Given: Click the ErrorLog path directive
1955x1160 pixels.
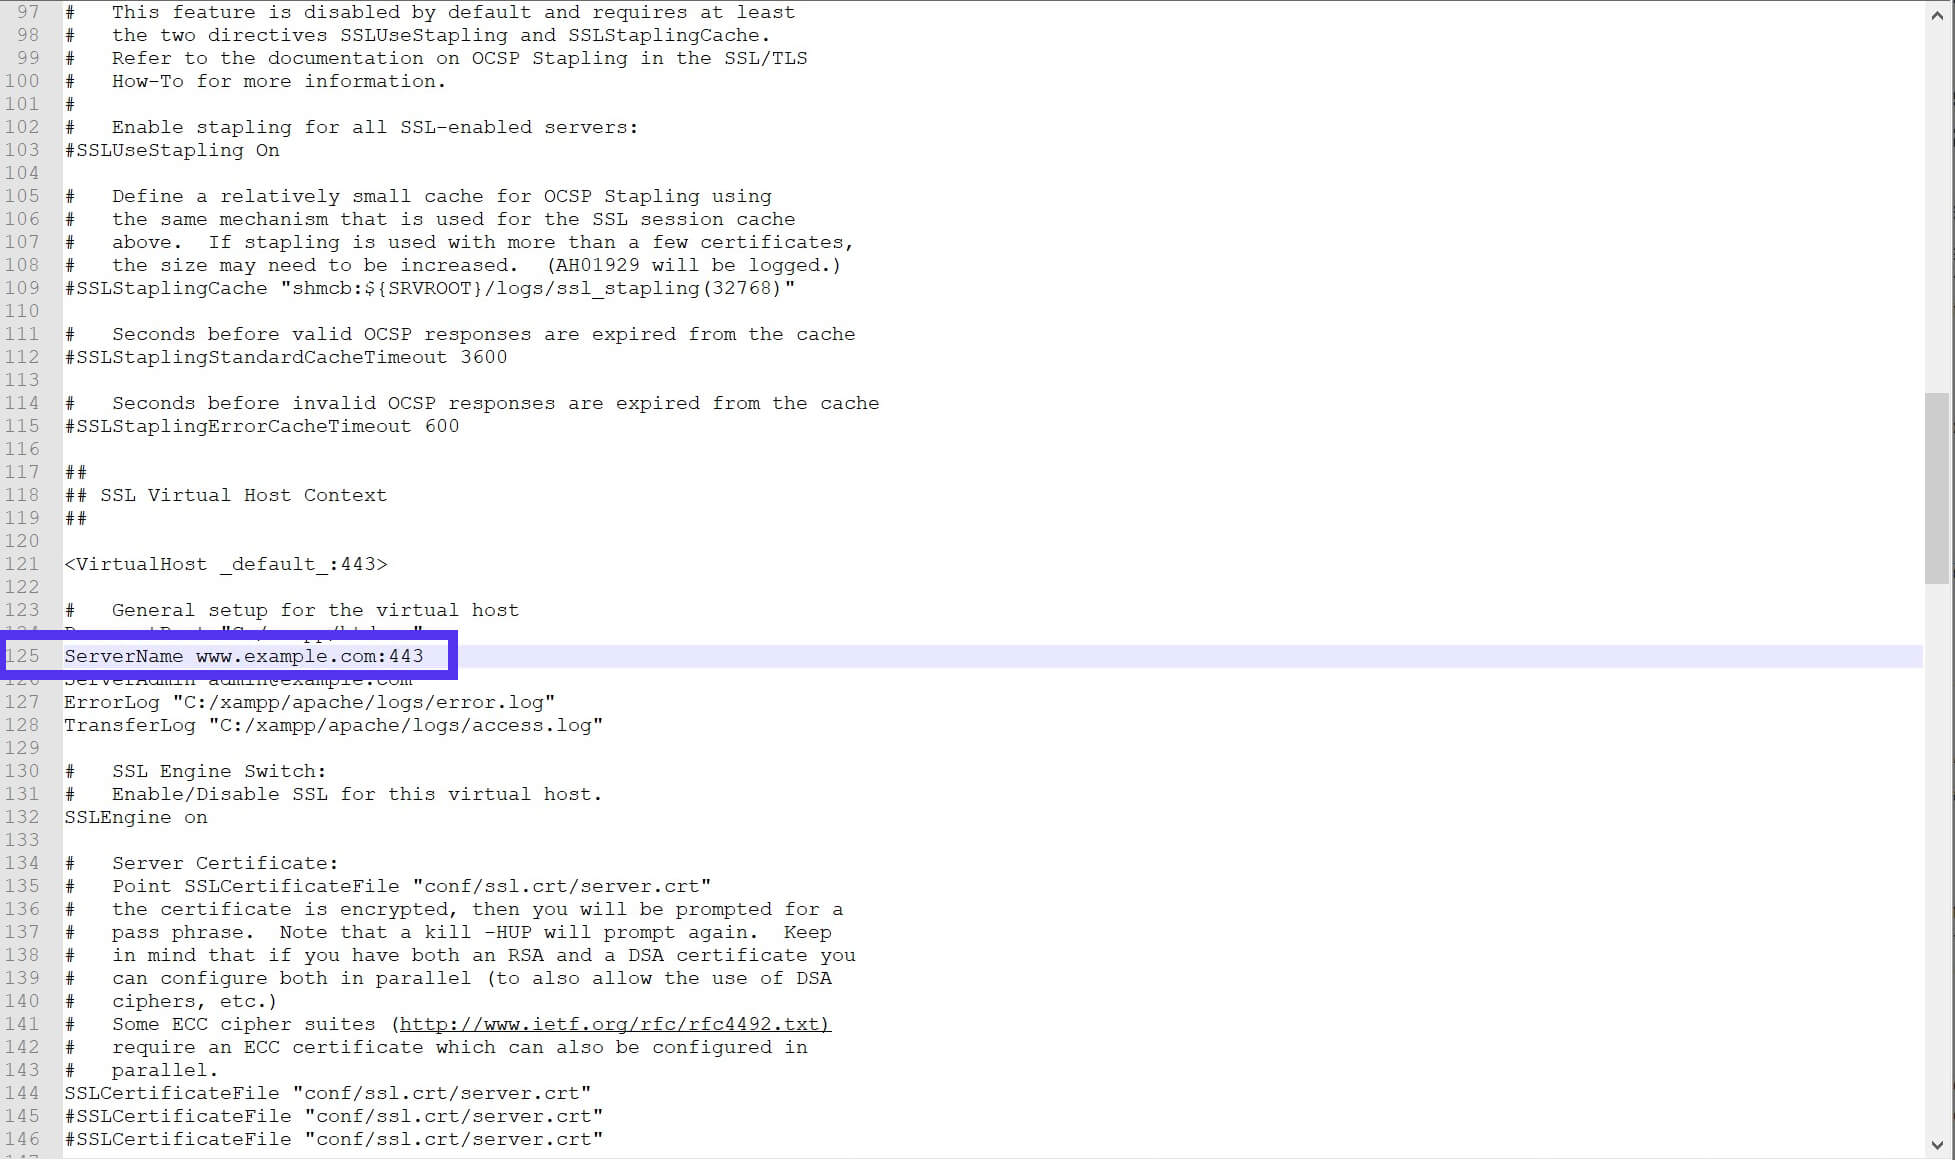Looking at the screenshot, I should pyautogui.click(x=311, y=702).
